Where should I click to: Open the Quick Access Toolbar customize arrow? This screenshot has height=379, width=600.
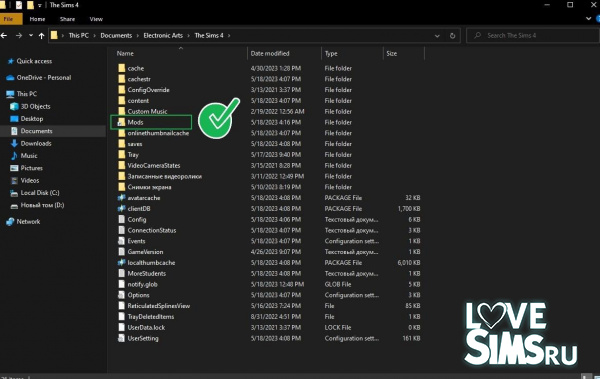[40, 6]
